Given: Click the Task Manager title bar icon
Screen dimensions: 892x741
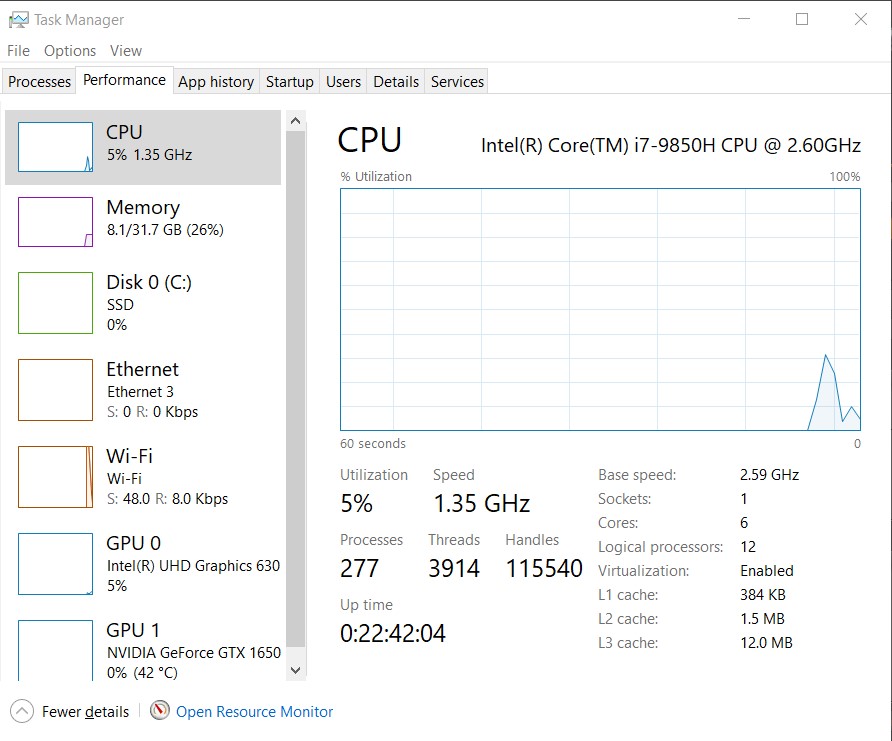Looking at the screenshot, I should (x=18, y=20).
